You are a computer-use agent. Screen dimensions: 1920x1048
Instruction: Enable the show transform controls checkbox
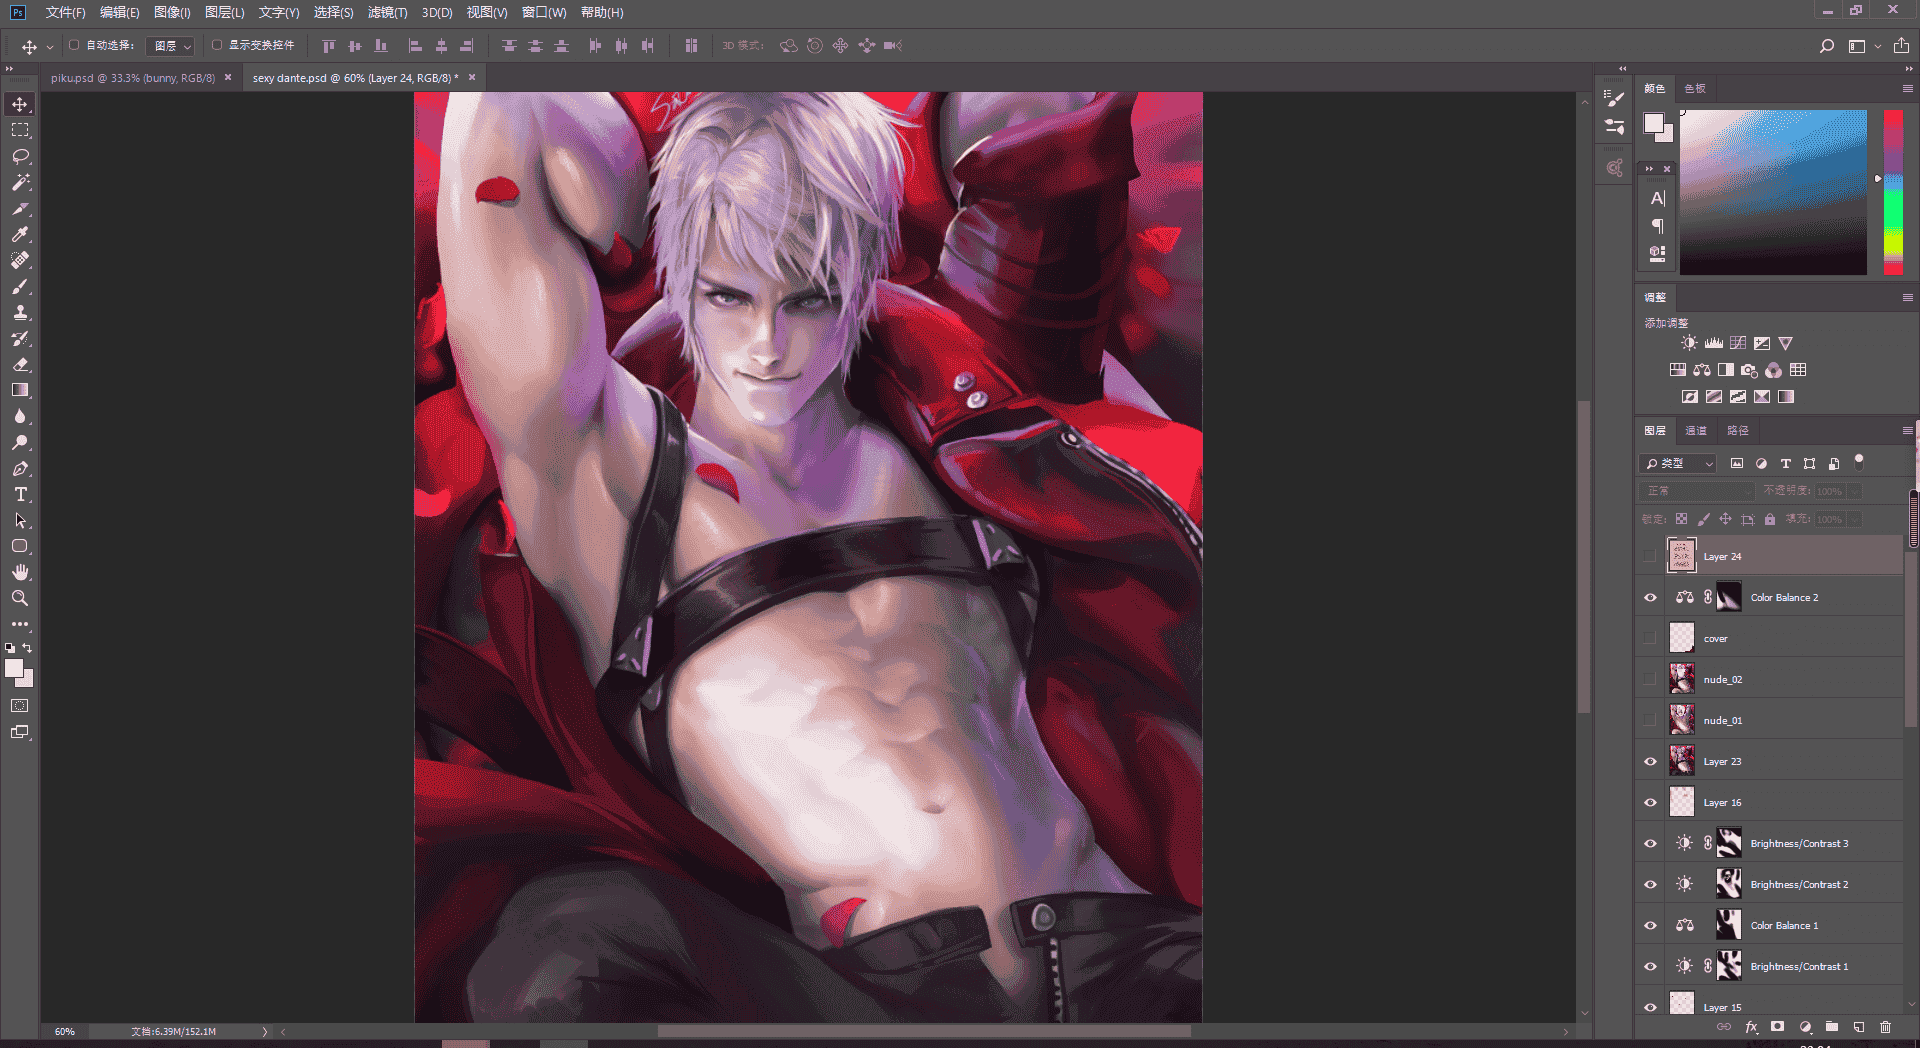tap(217, 45)
